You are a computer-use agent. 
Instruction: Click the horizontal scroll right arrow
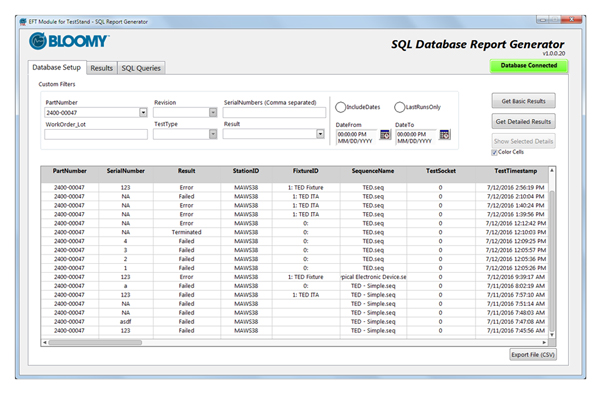pos(545,342)
